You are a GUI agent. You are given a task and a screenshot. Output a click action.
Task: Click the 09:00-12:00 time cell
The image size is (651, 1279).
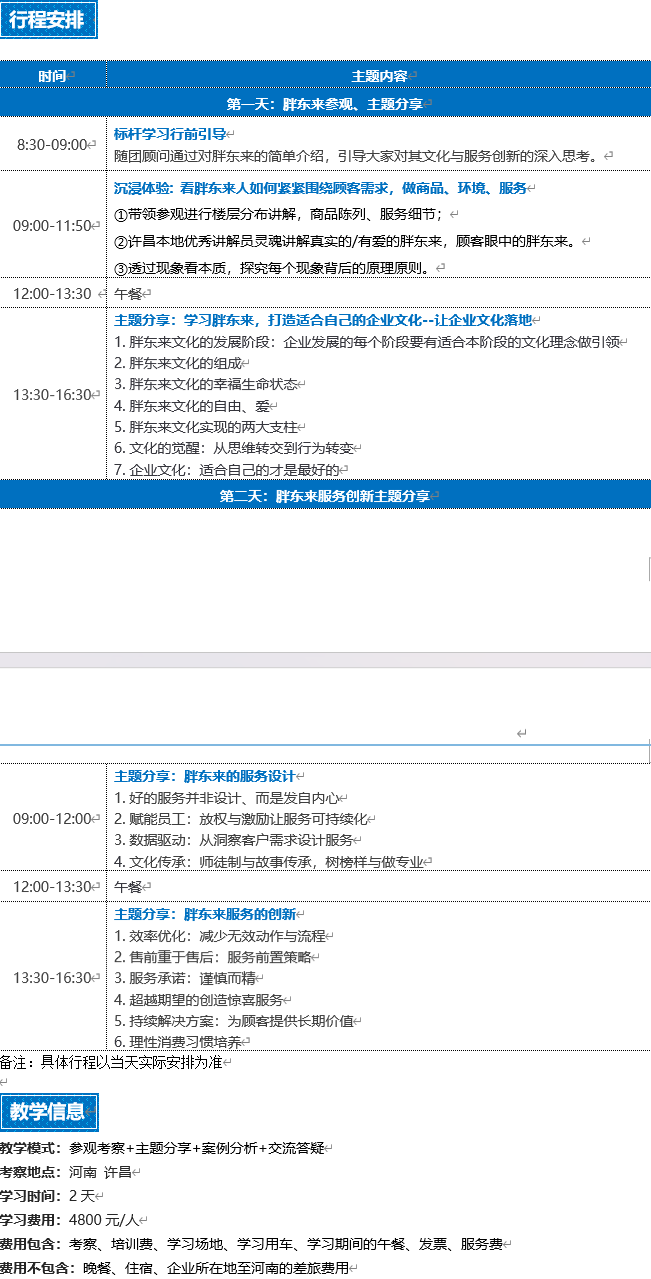[53, 818]
